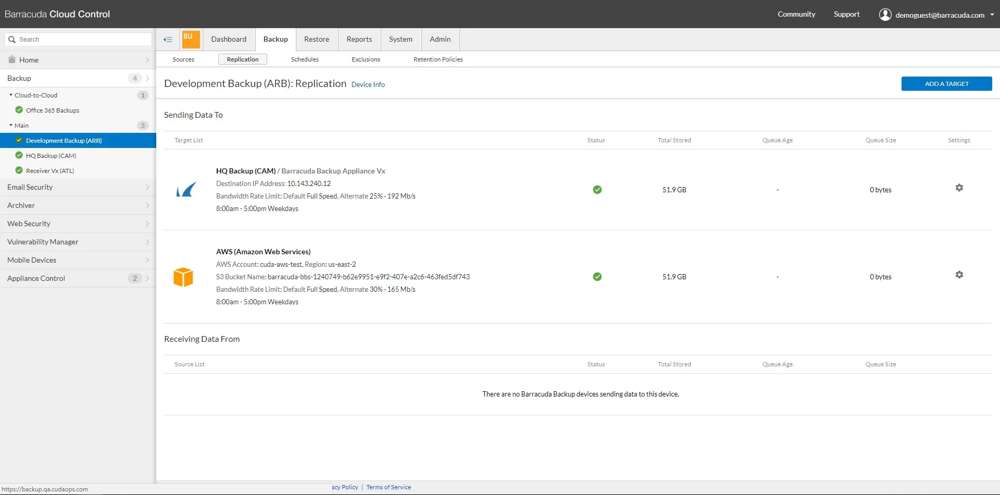
Task: Click the orange BU product icon
Action: pyautogui.click(x=191, y=39)
